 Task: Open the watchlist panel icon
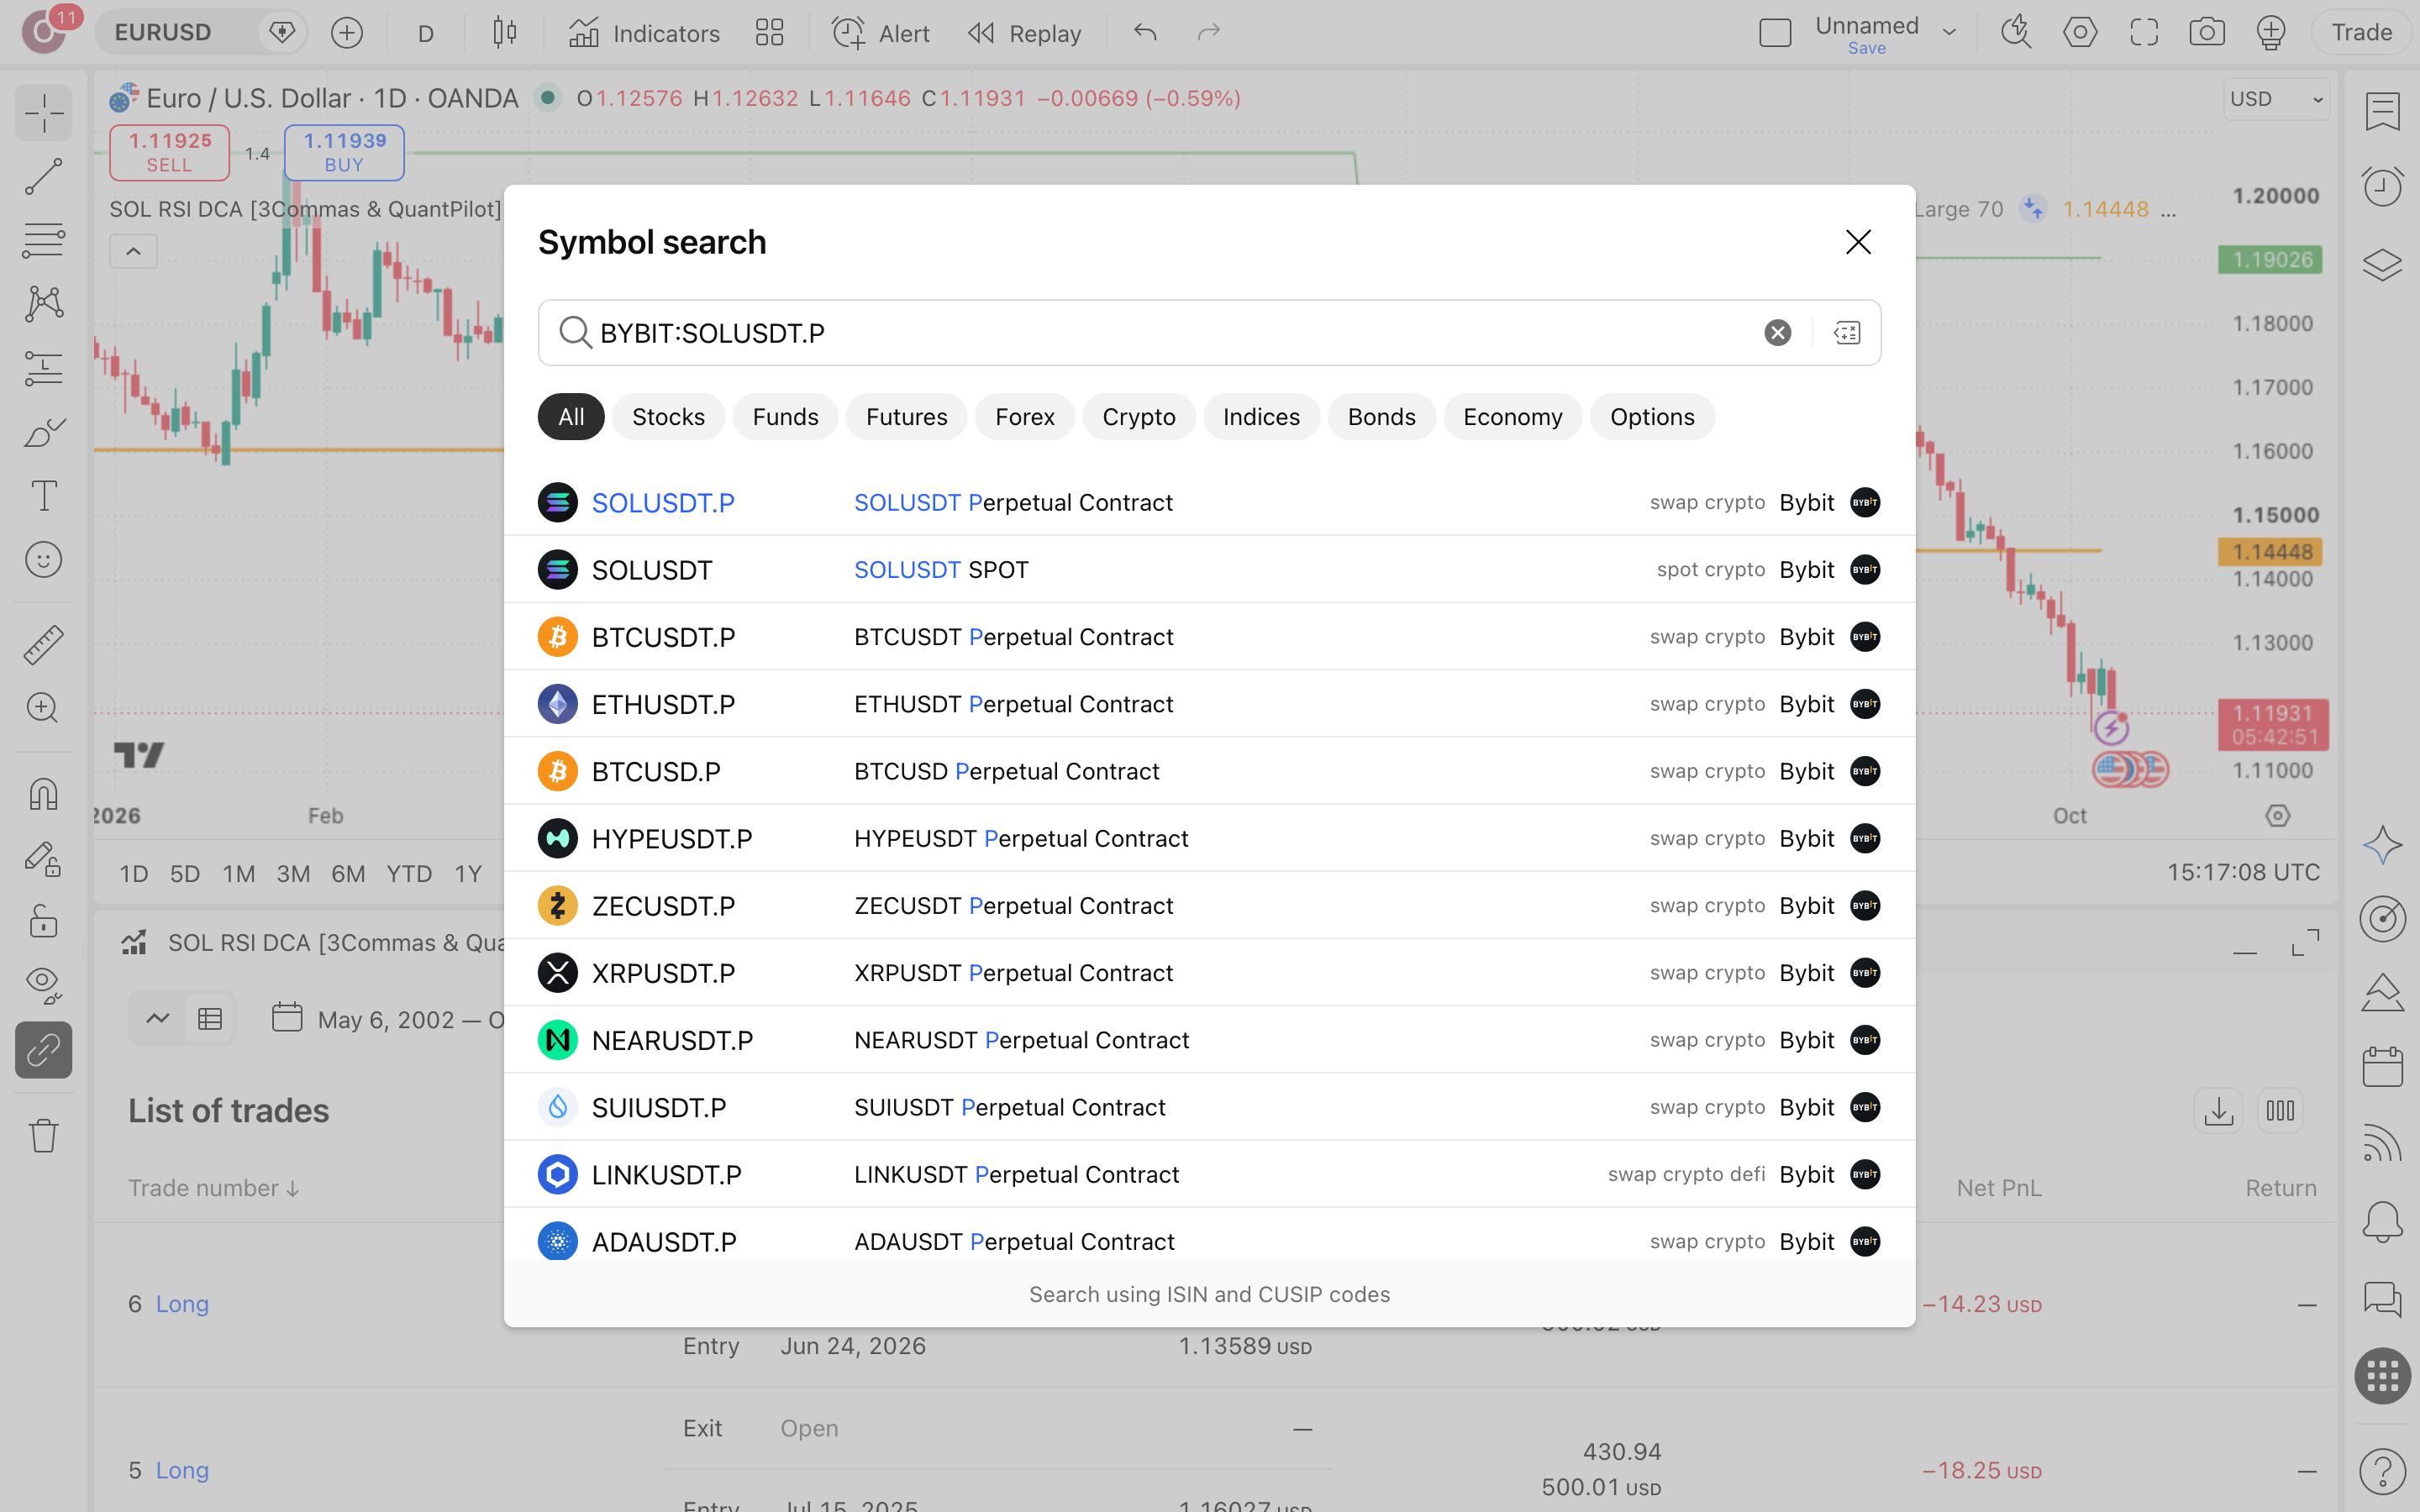pos(2382,110)
